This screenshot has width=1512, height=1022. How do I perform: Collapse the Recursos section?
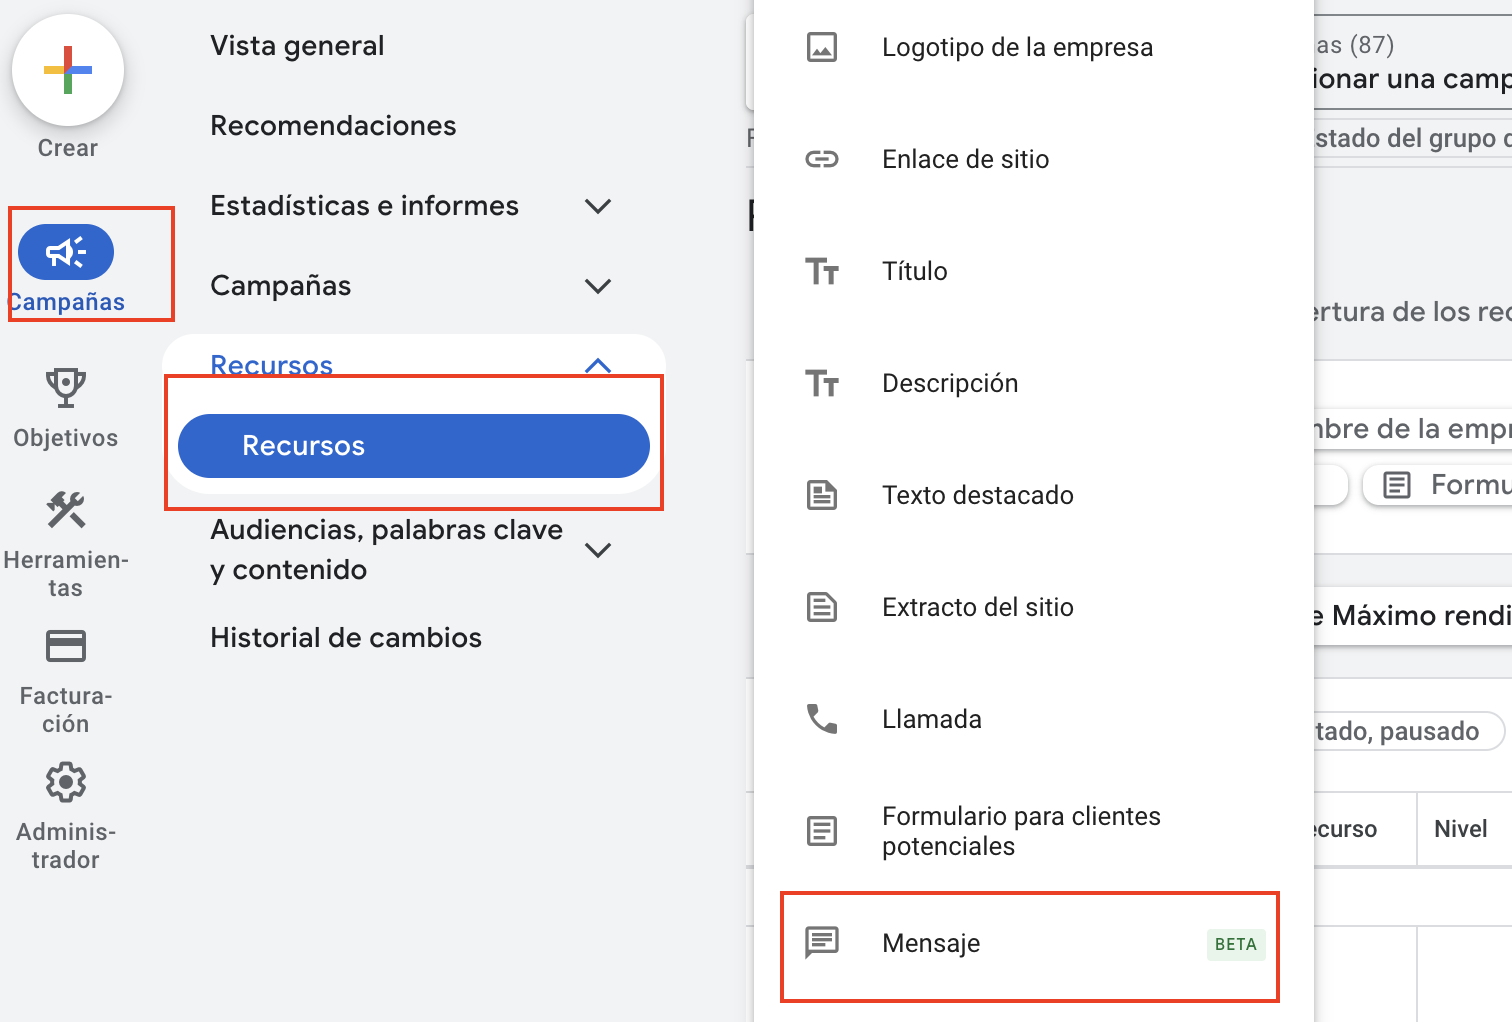tap(597, 365)
